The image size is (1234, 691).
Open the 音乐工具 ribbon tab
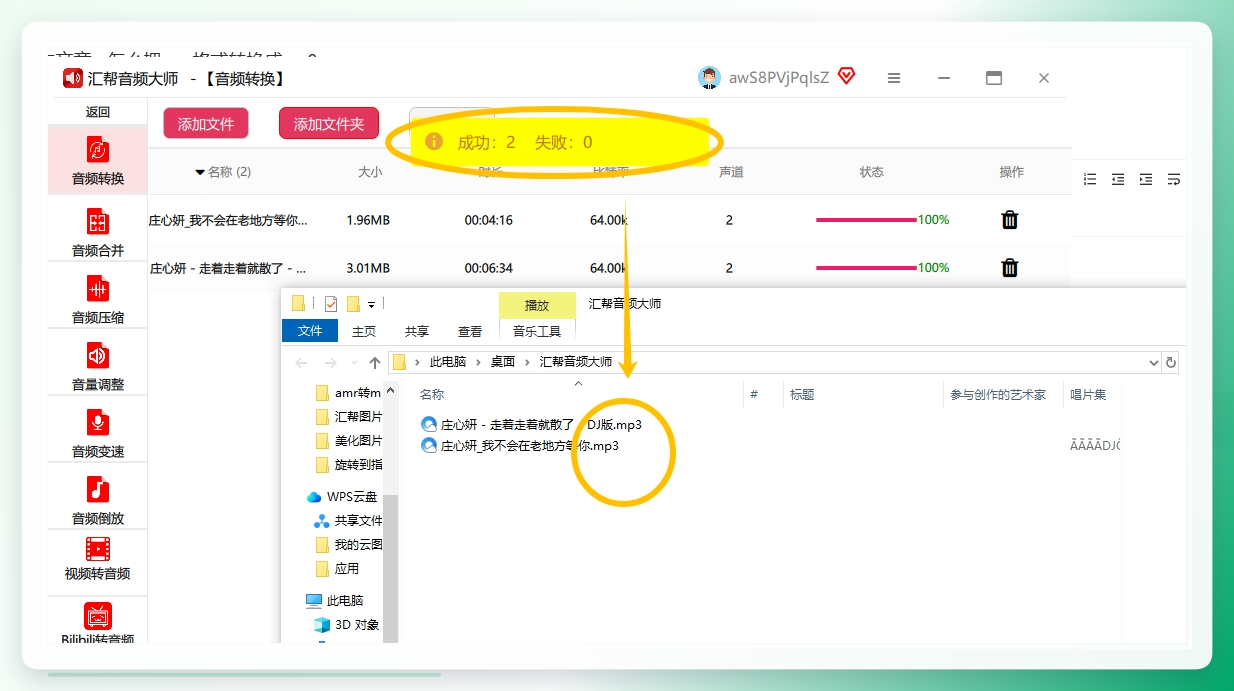(537, 331)
